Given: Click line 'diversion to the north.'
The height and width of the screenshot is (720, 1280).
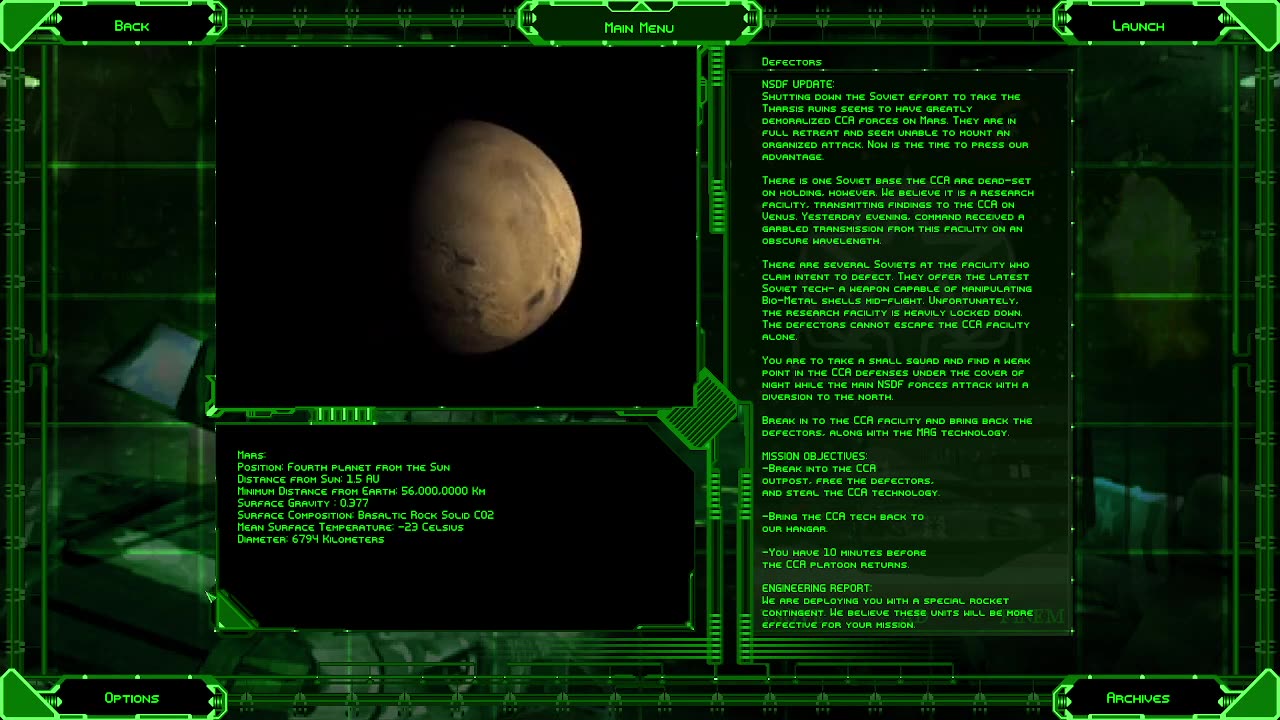Looking at the screenshot, I should coord(829,396).
